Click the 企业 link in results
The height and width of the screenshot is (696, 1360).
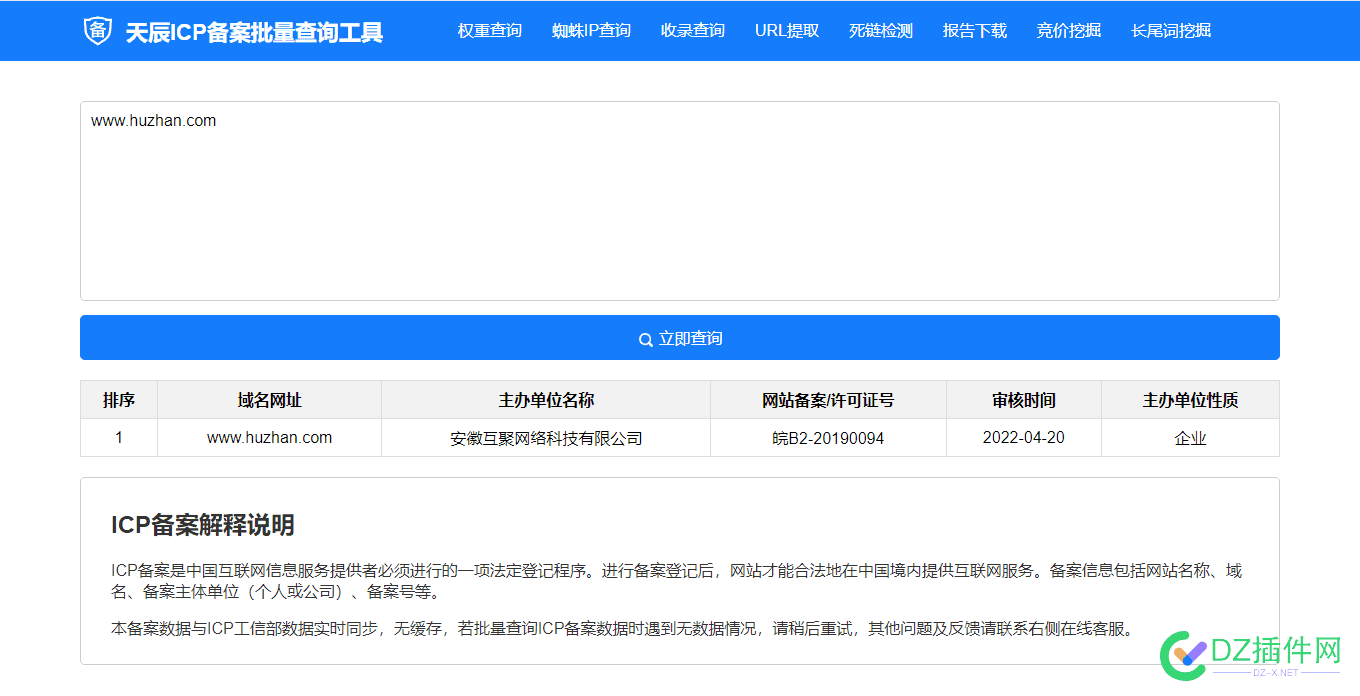point(1190,438)
